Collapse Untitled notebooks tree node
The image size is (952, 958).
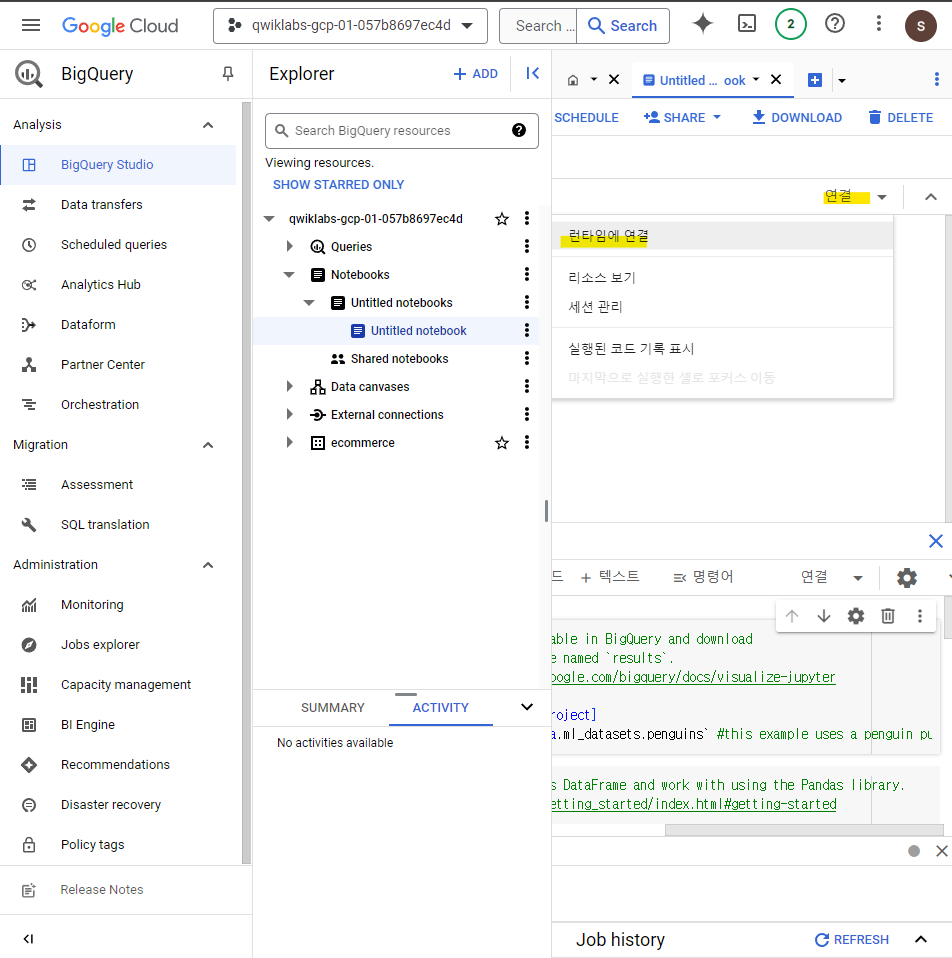[x=309, y=302]
